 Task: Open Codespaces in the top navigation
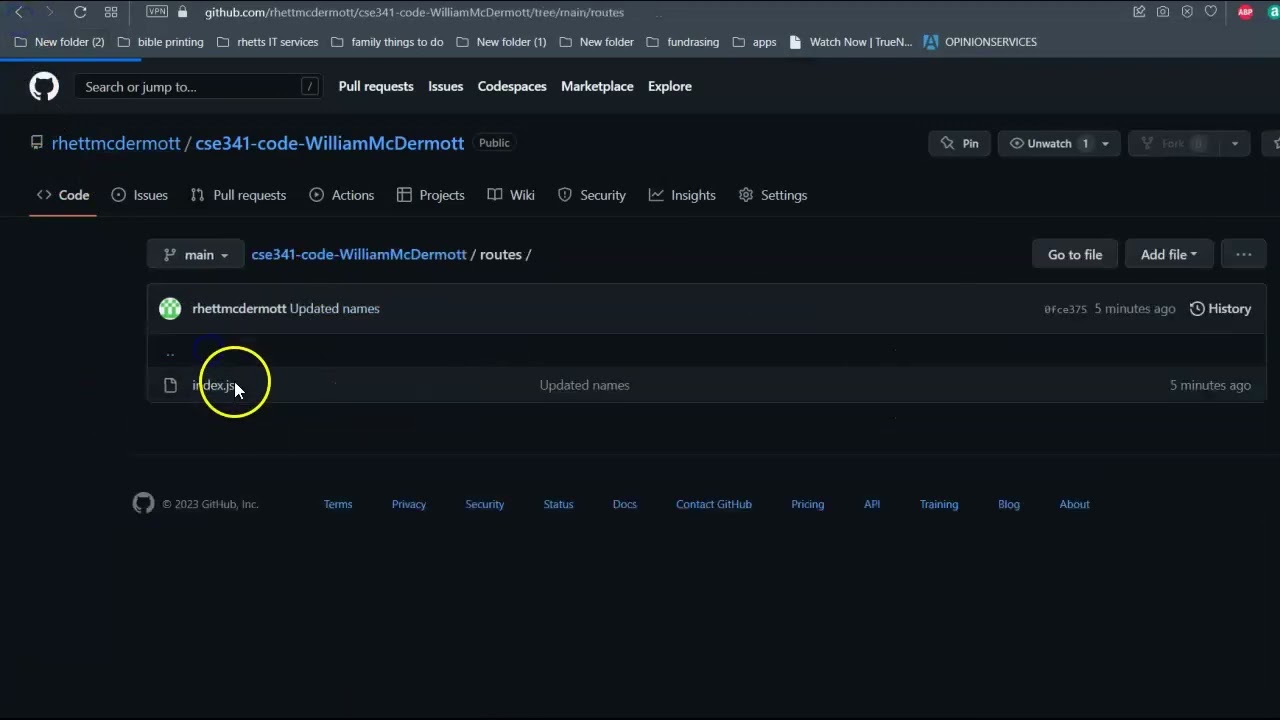pos(512,86)
